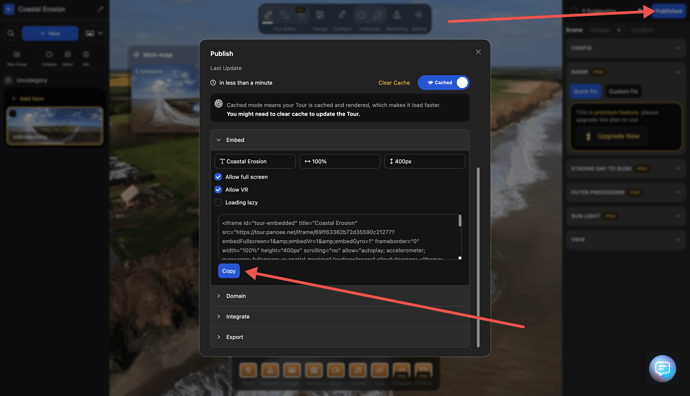Image resolution: width=690 pixels, height=396 pixels.
Task: Click the Publish dialog vertical scrollbar
Action: (478, 257)
